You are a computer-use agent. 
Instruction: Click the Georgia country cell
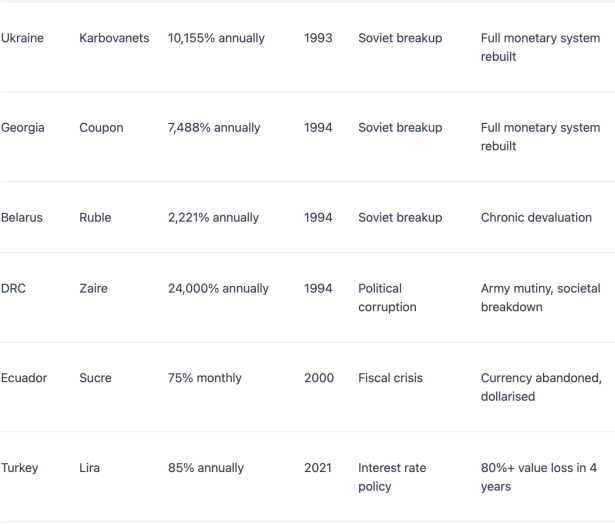22,128
